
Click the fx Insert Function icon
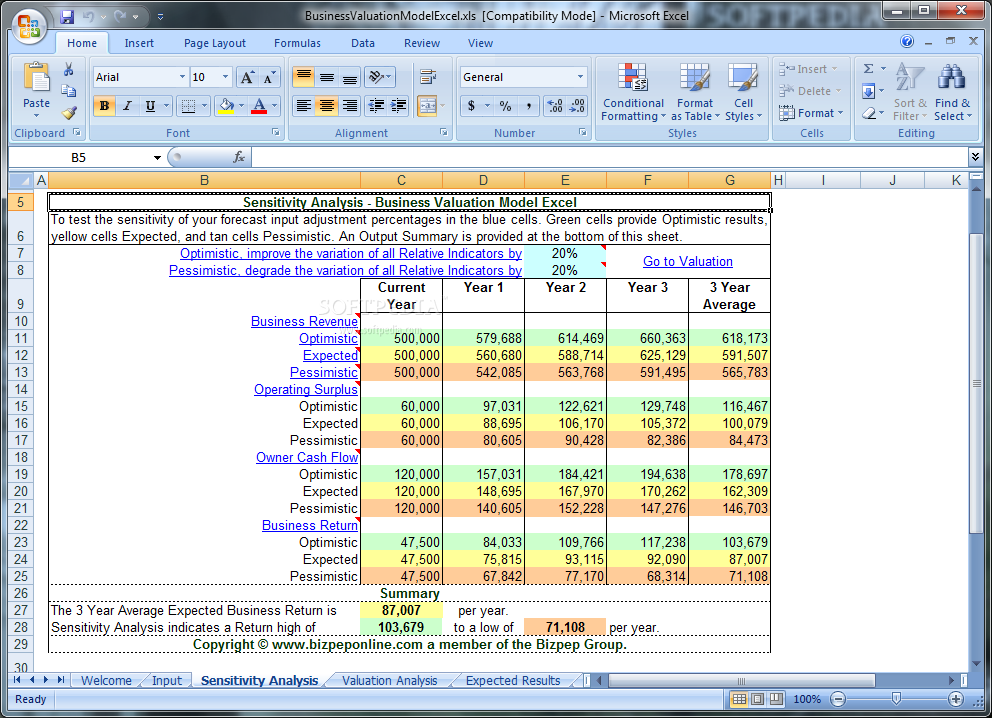[x=239, y=157]
